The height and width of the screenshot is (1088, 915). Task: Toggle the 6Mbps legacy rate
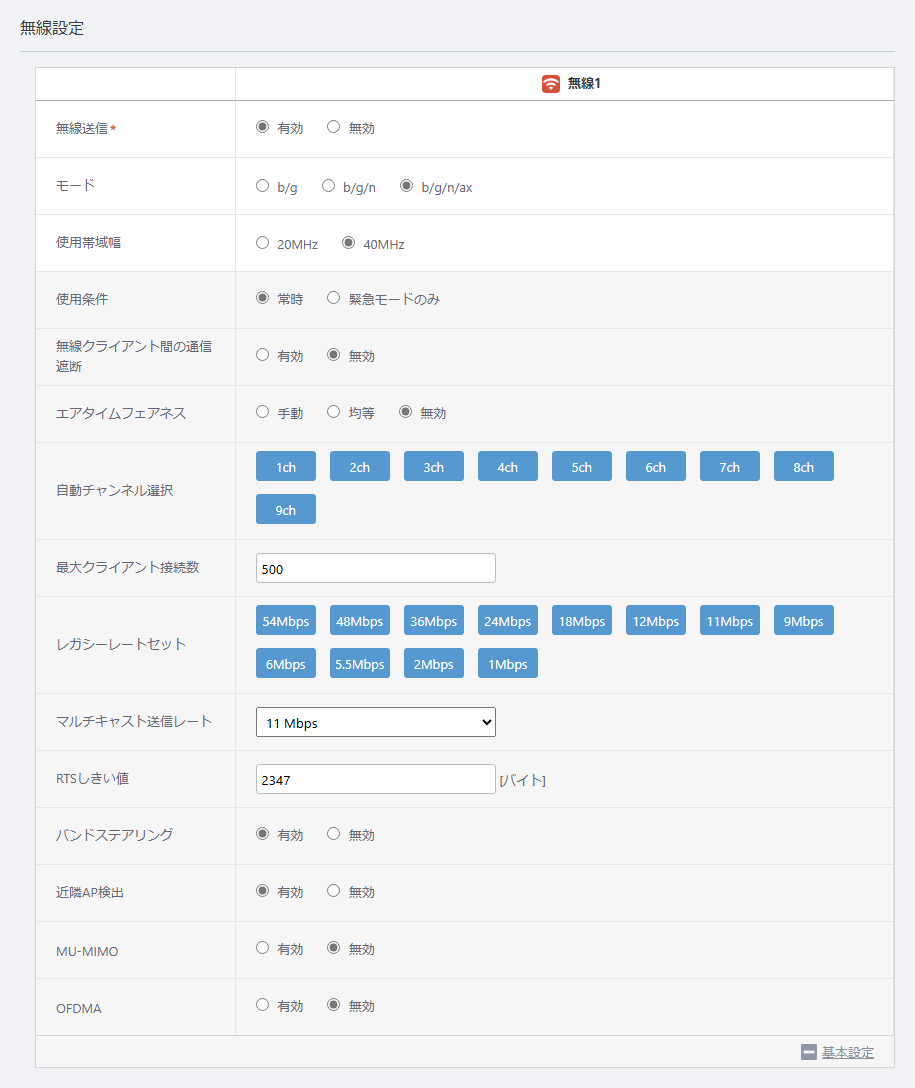click(286, 663)
